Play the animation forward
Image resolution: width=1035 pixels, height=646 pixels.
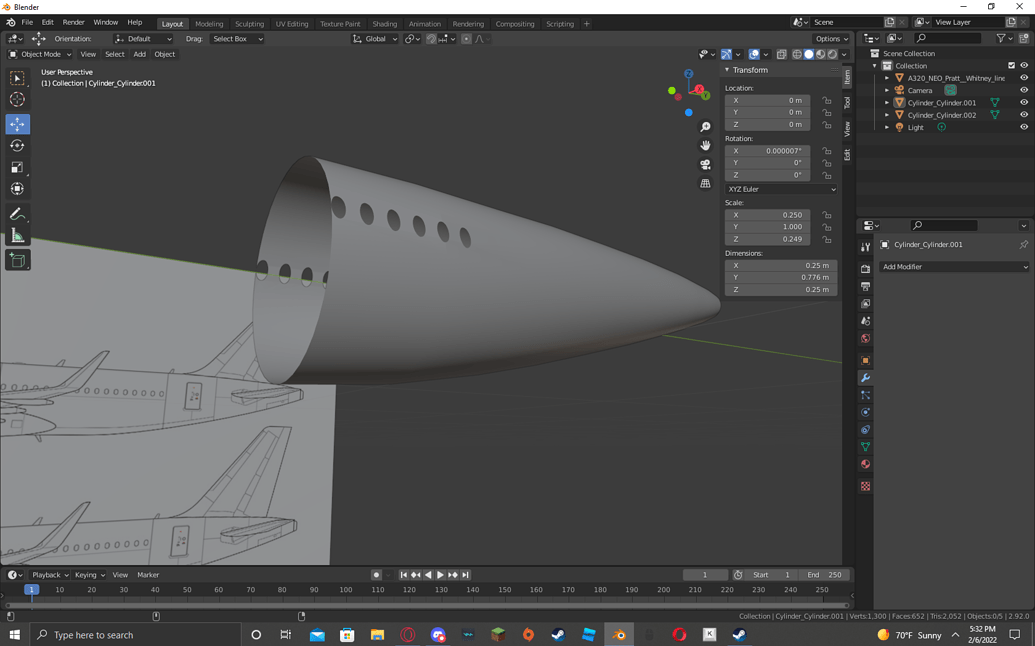pyautogui.click(x=440, y=575)
